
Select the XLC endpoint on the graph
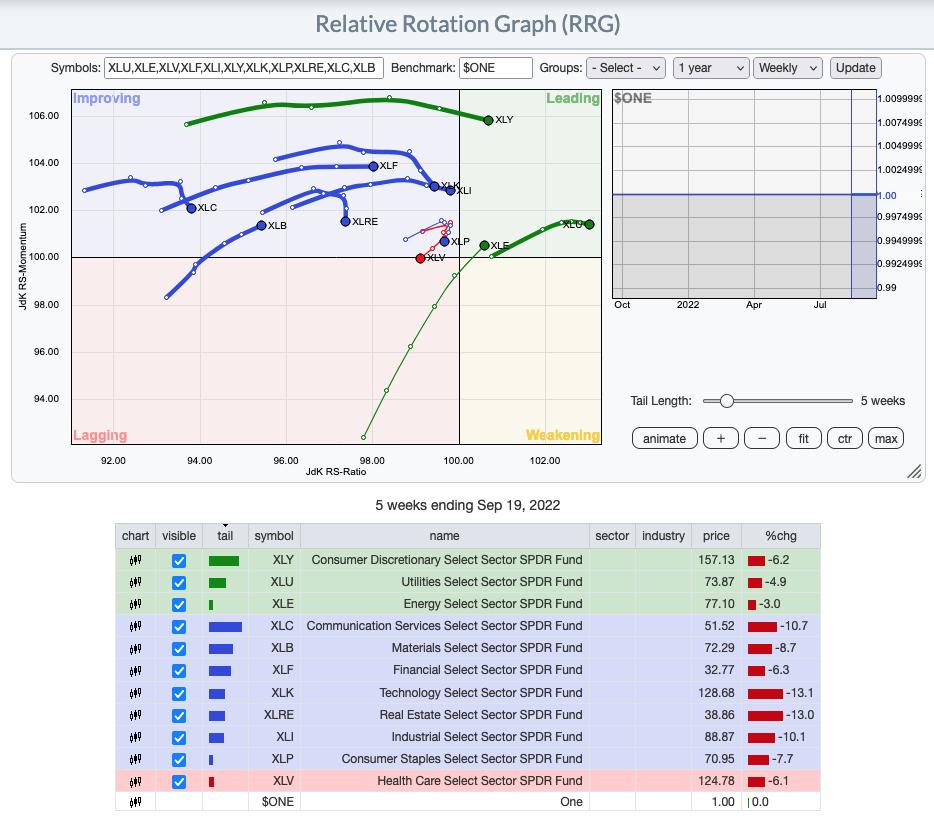191,208
